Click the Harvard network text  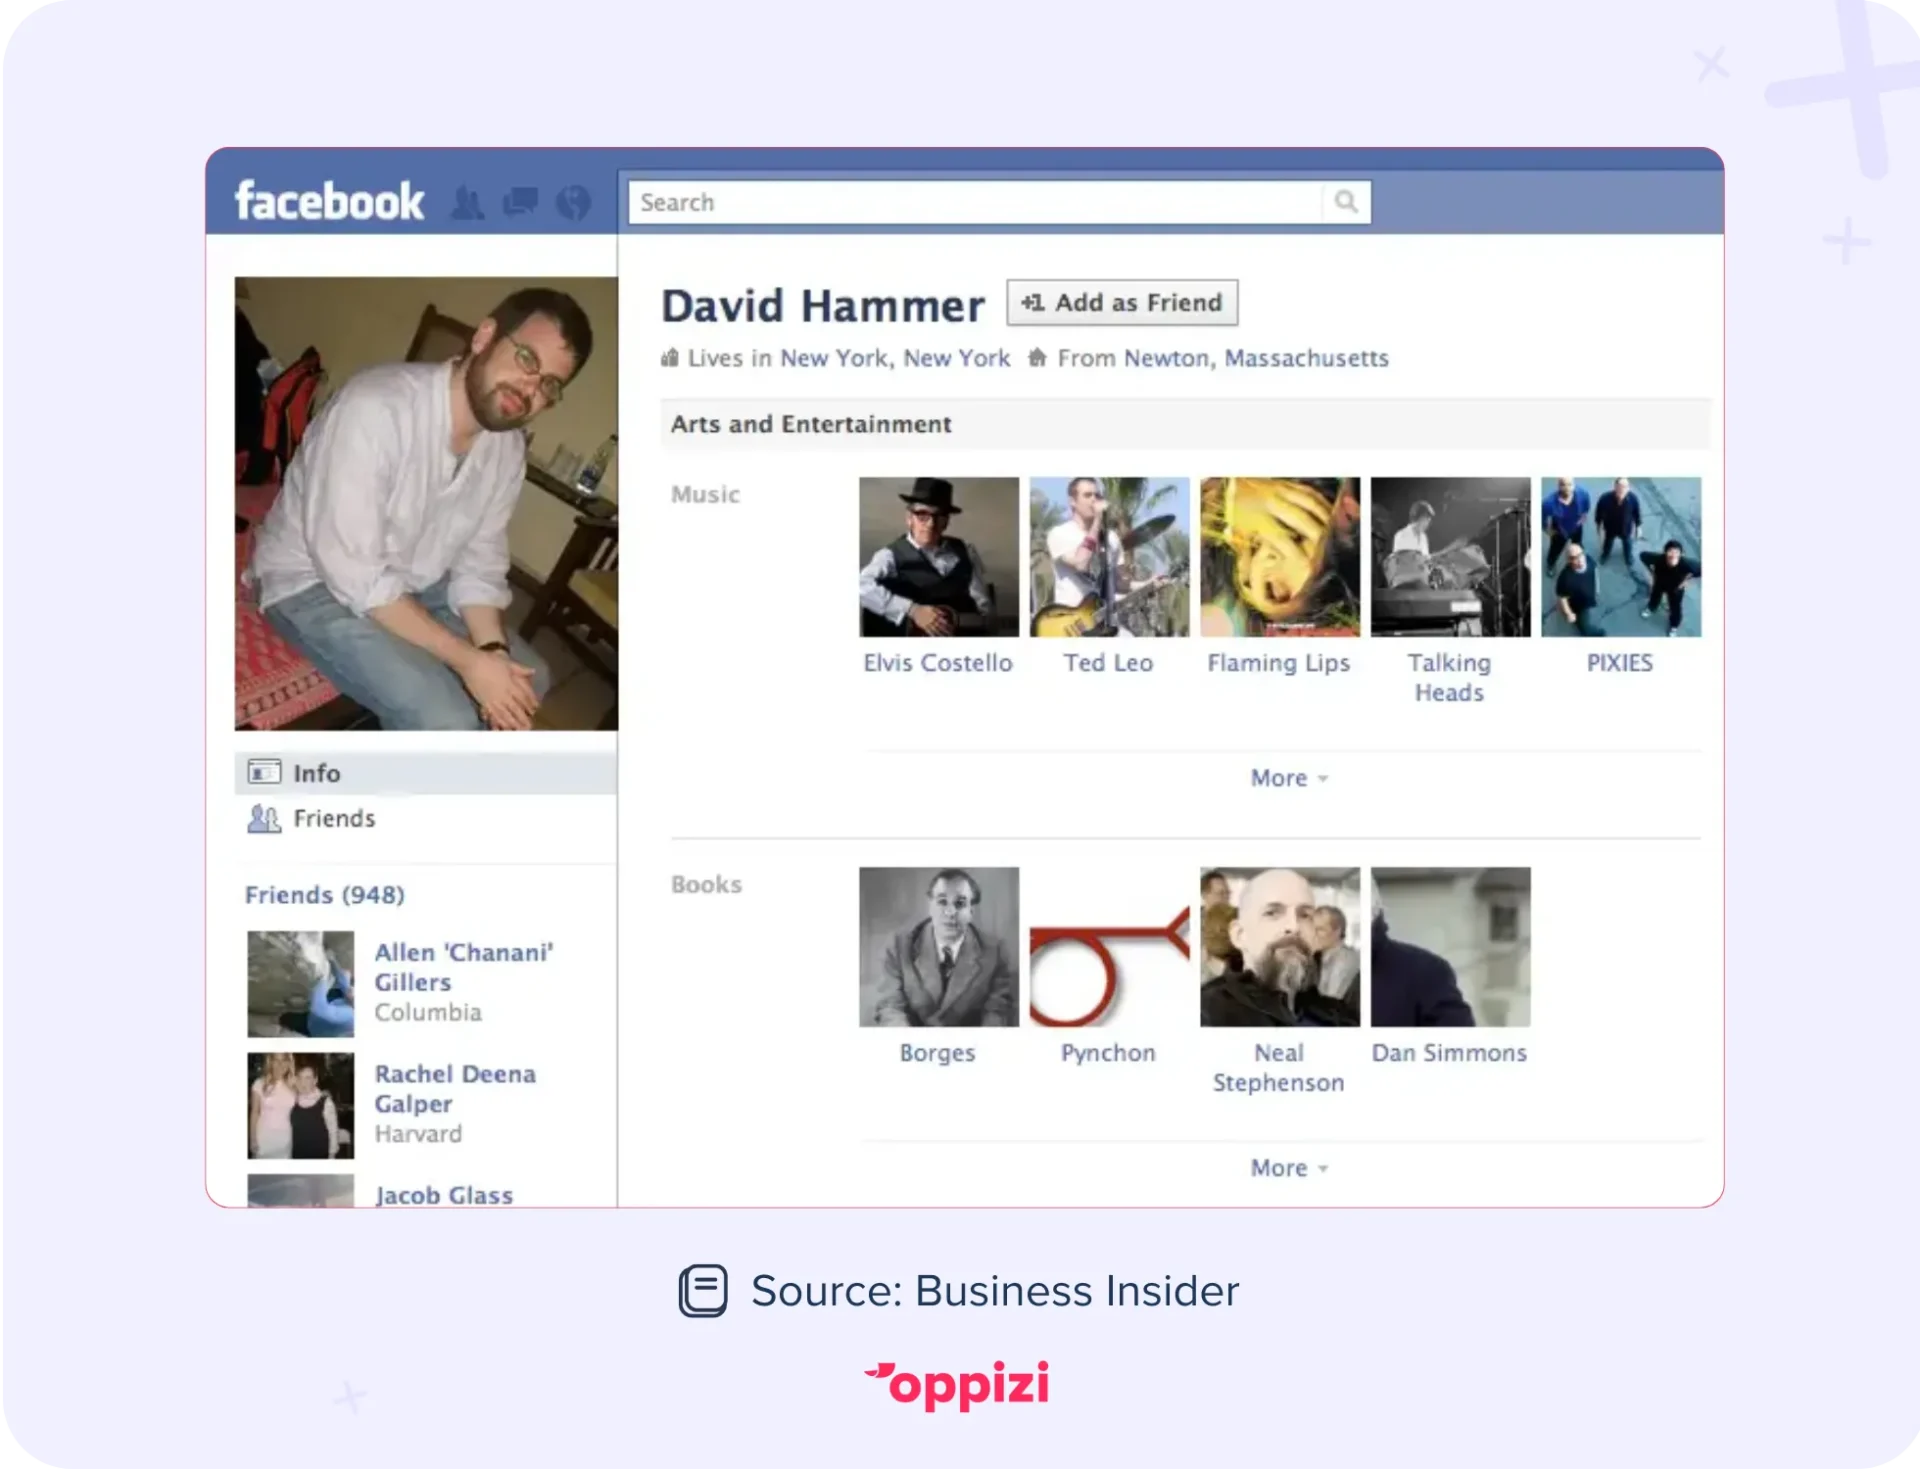[x=418, y=1134]
